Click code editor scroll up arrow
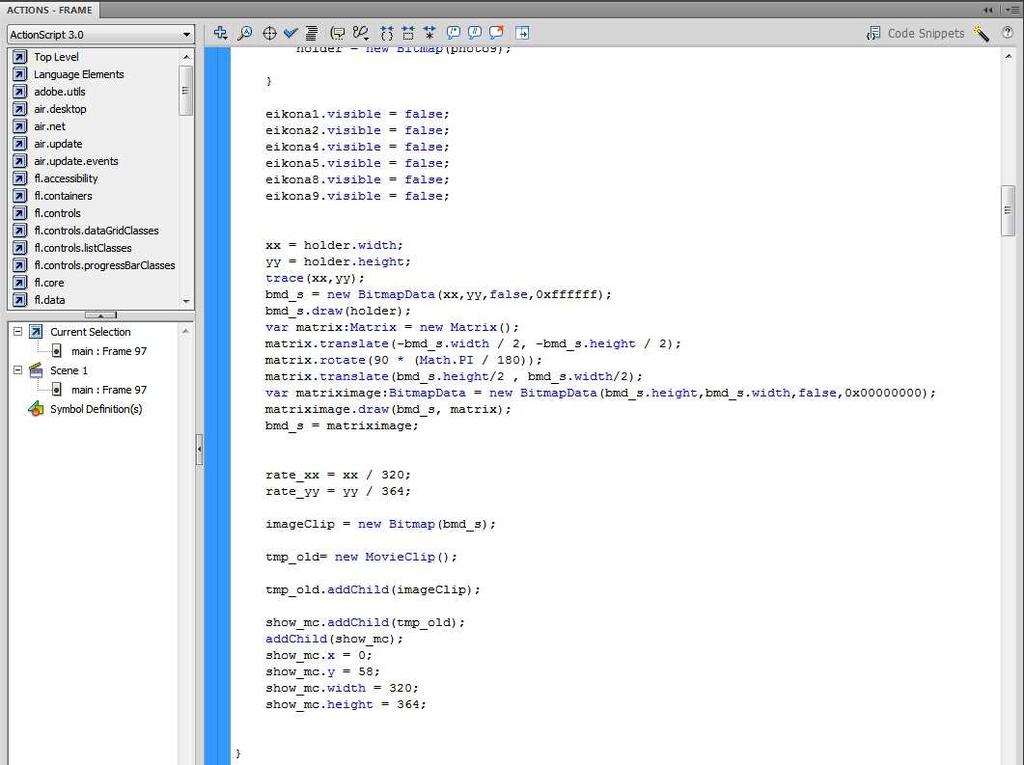Viewport: 1024px width, 765px height. (1008, 57)
